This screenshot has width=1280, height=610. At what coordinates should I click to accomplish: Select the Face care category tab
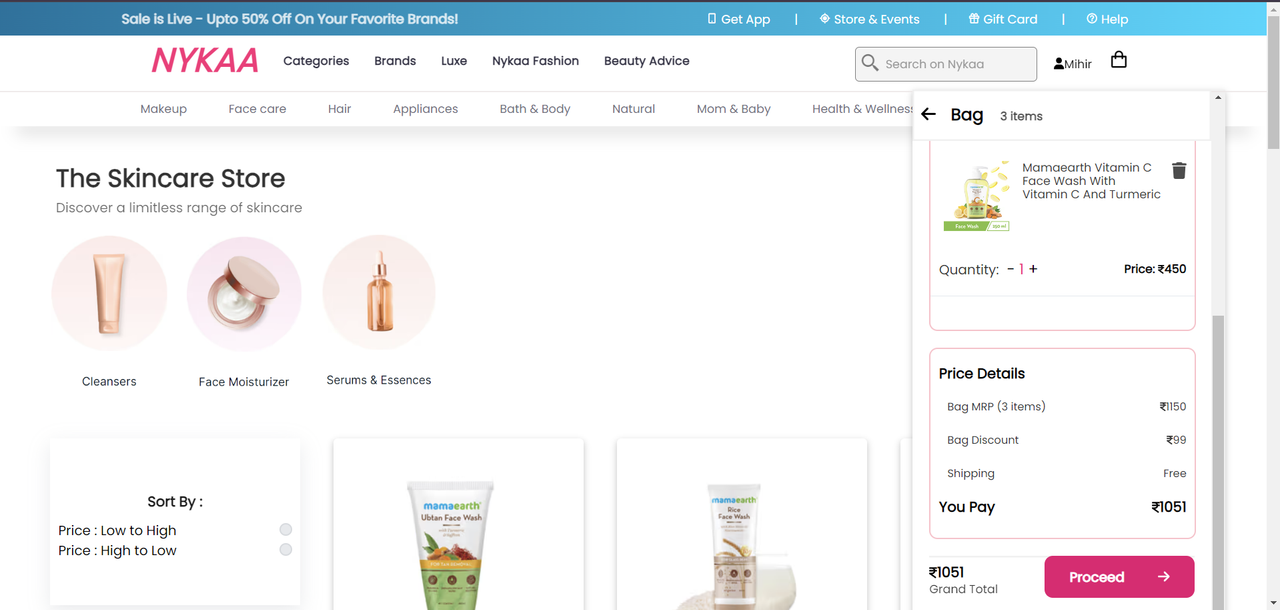pyautogui.click(x=257, y=109)
